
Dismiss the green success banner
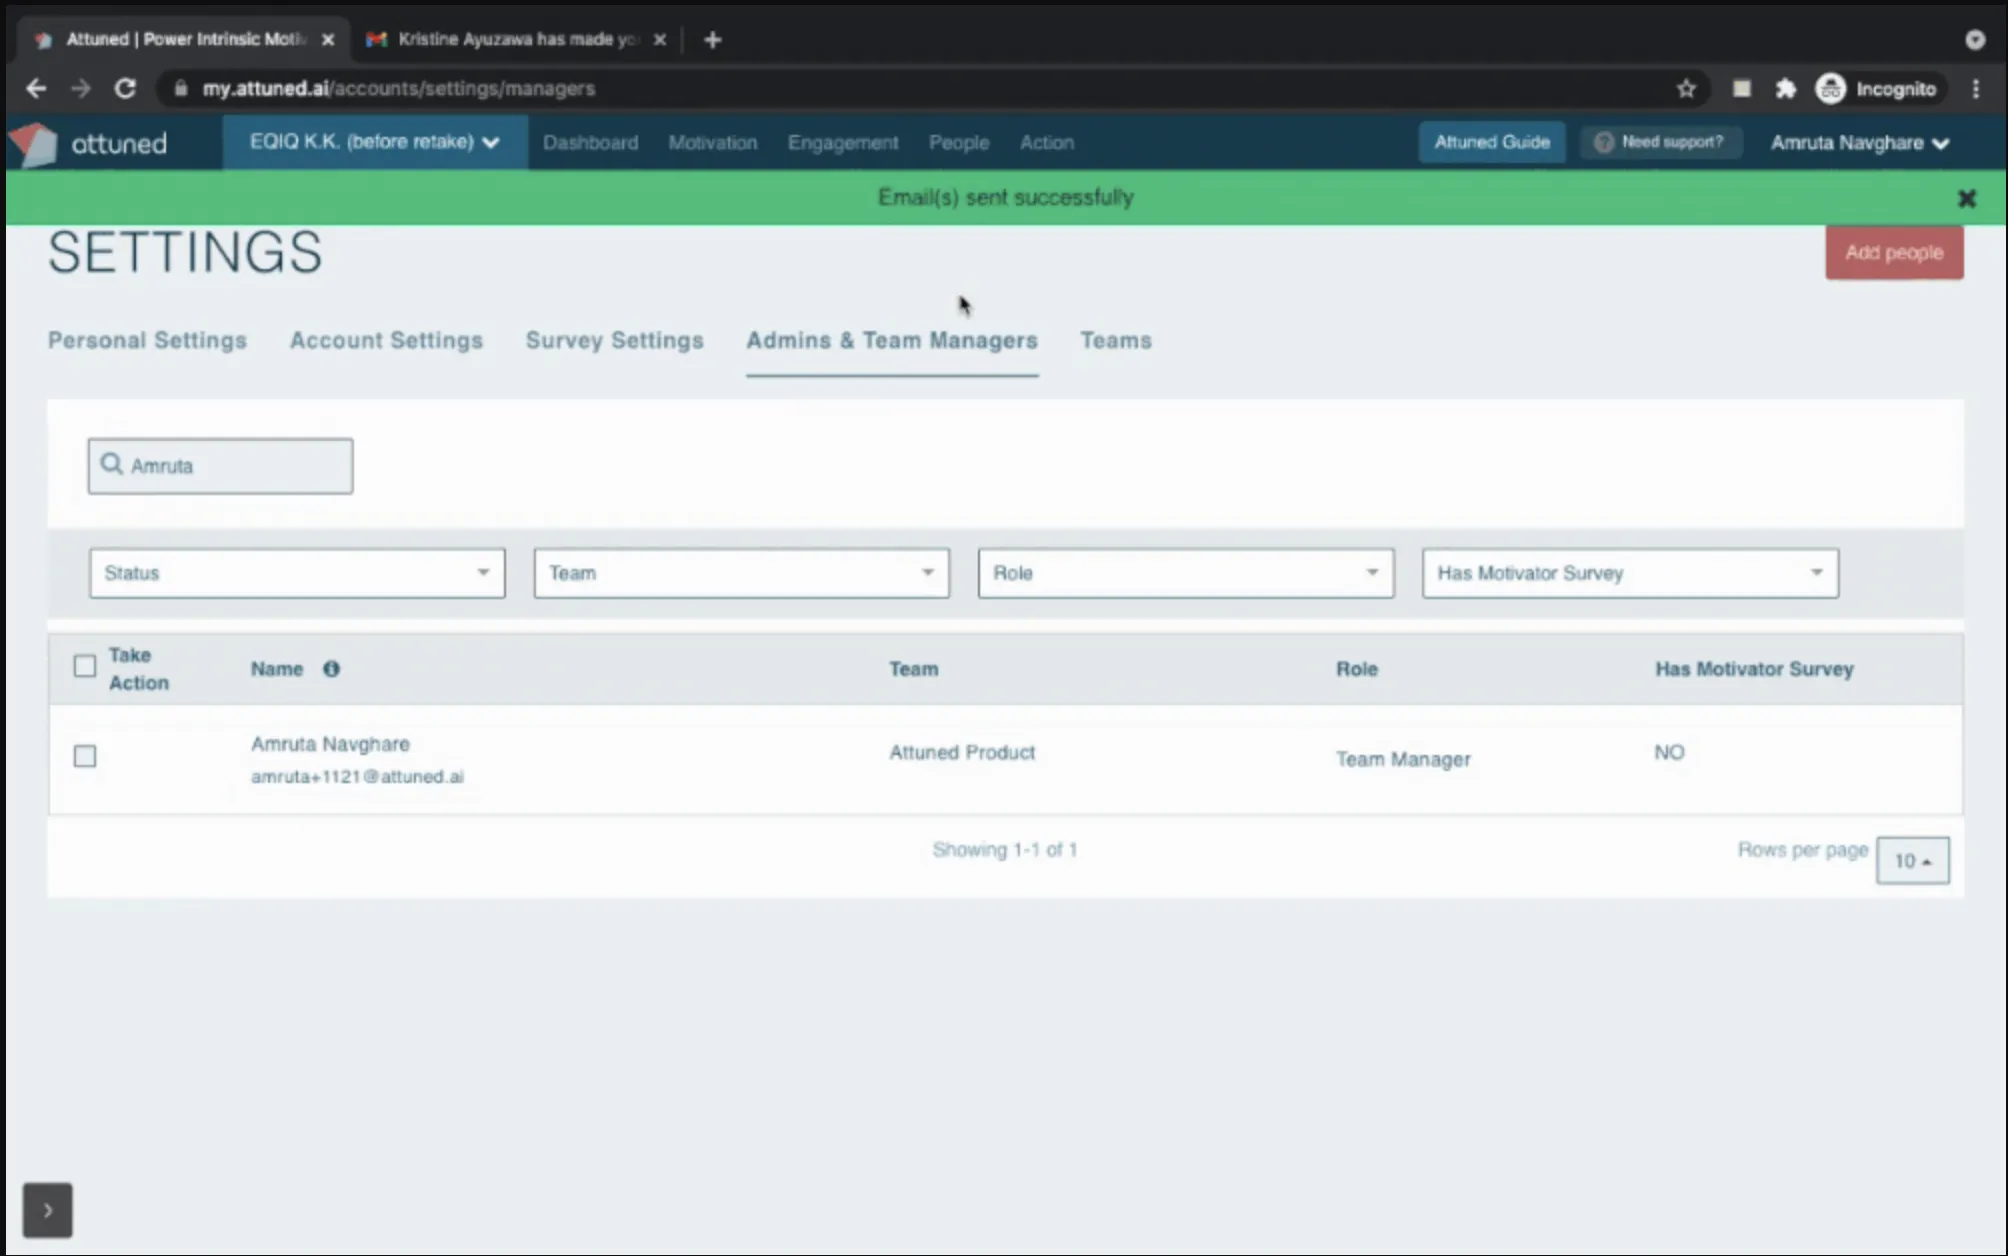point(1966,198)
